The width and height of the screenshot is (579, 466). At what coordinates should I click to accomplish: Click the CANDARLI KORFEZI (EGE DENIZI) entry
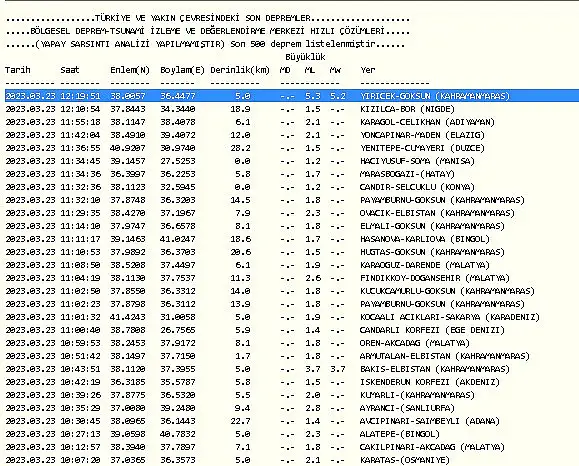pos(432,330)
